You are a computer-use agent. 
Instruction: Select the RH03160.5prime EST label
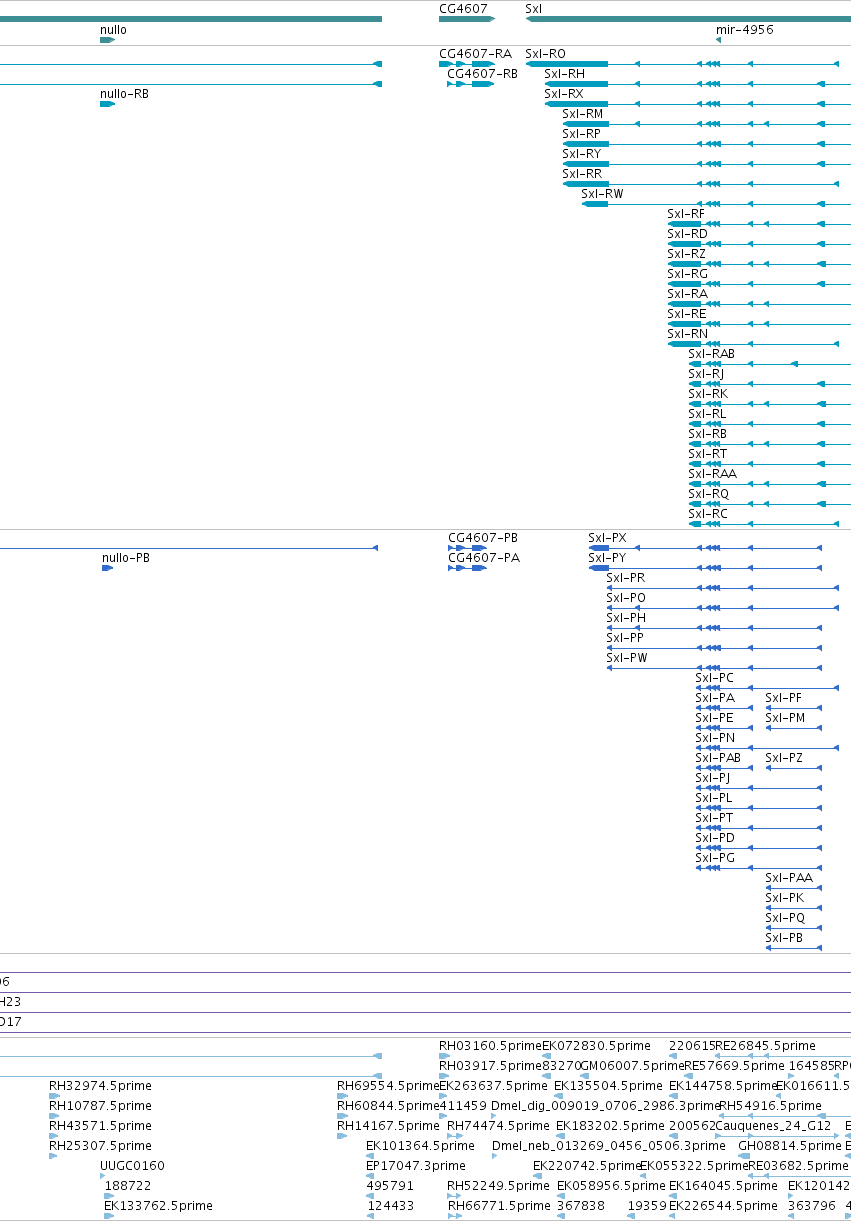coord(490,1046)
